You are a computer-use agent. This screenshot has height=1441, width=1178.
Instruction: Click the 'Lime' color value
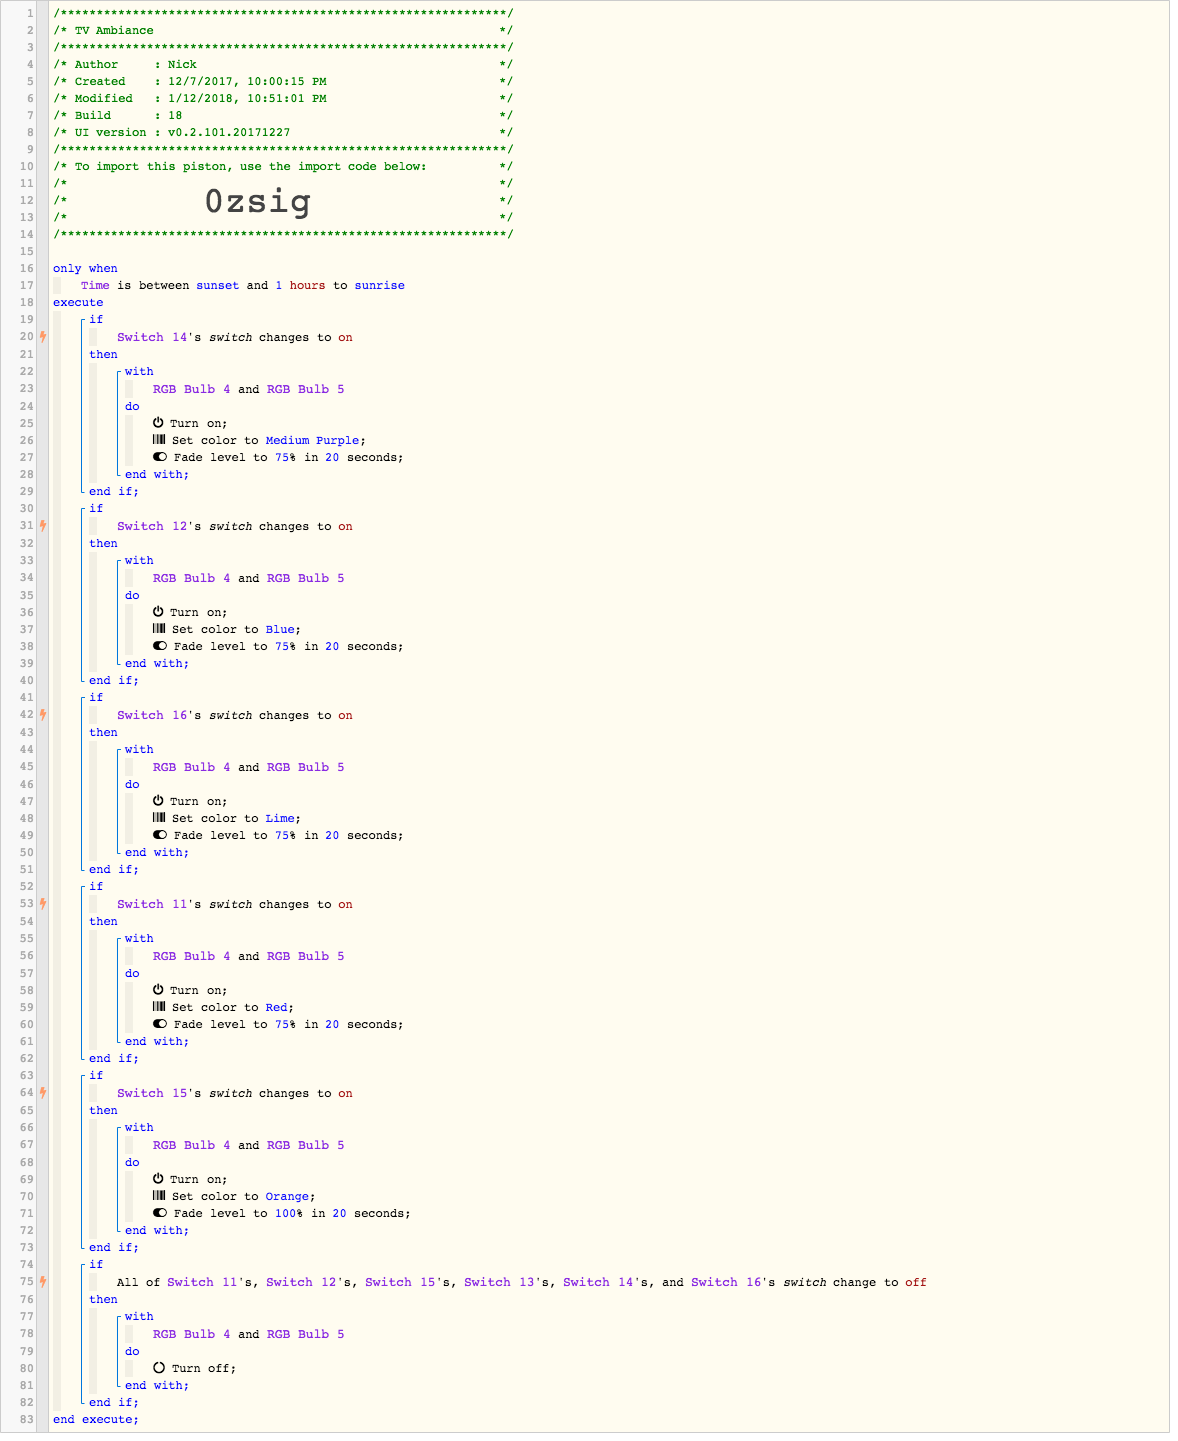point(279,818)
